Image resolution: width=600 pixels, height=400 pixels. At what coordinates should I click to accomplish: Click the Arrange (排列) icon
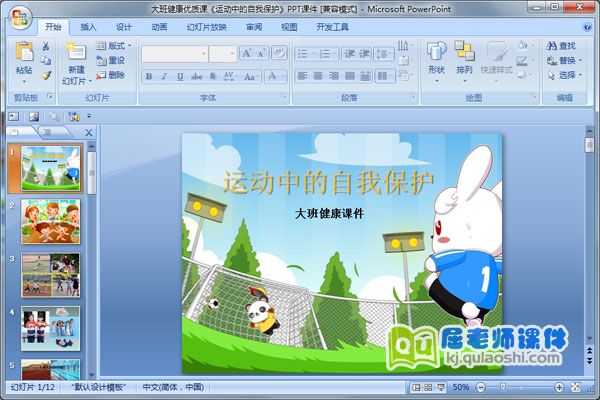tap(464, 55)
